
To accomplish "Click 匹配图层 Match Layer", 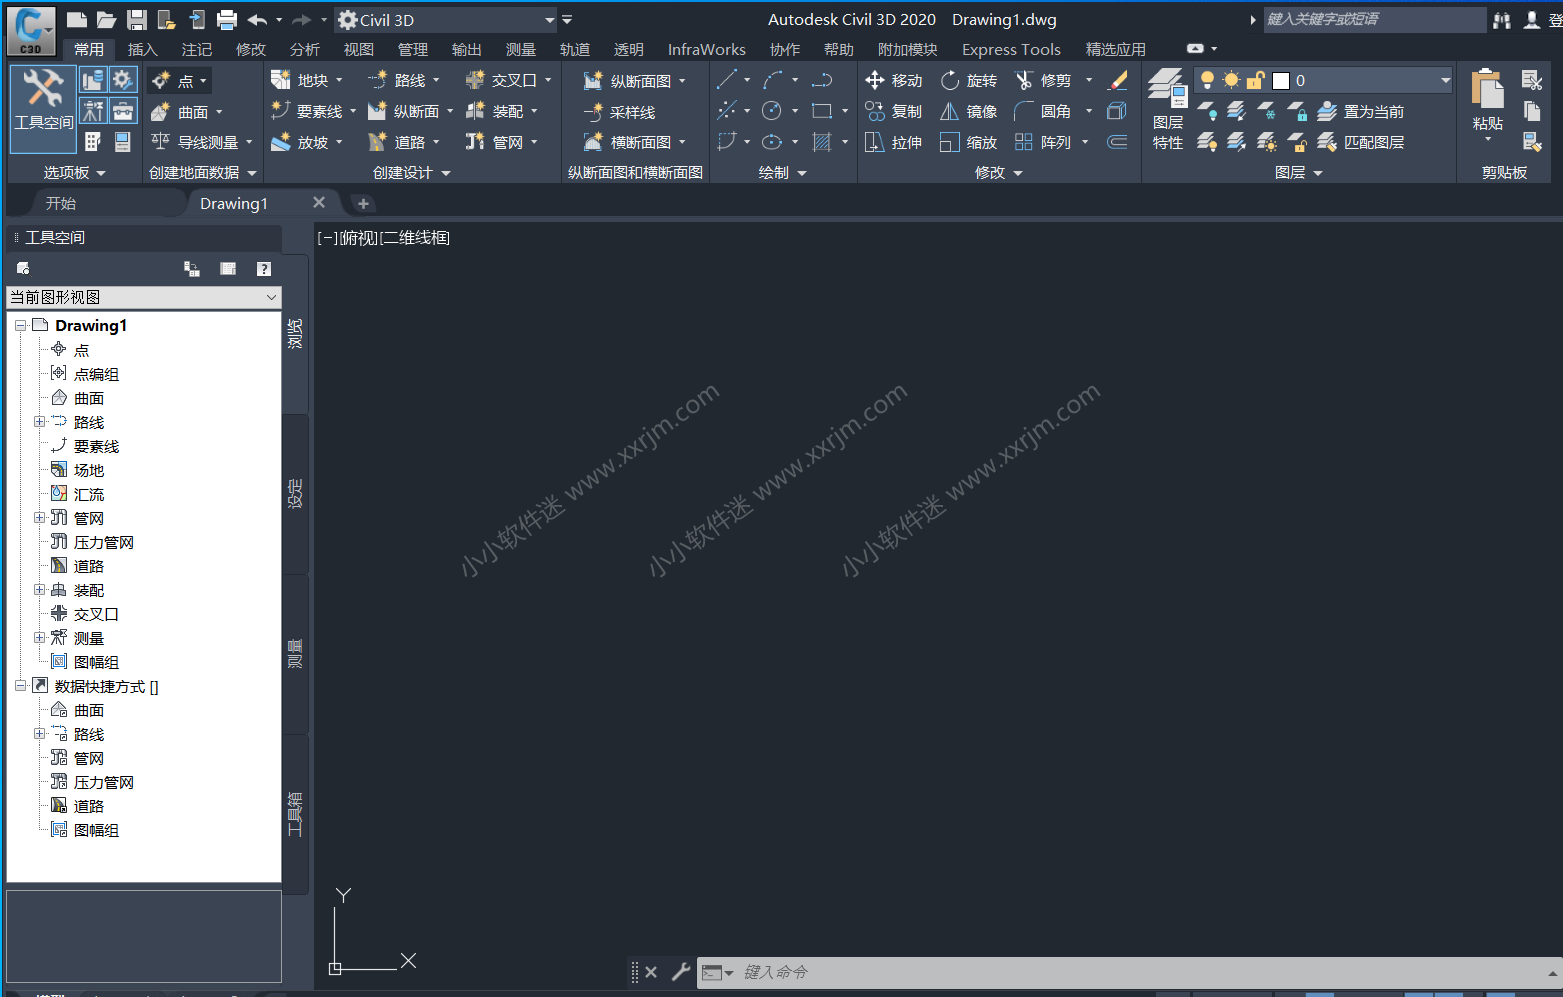I will click(1361, 142).
